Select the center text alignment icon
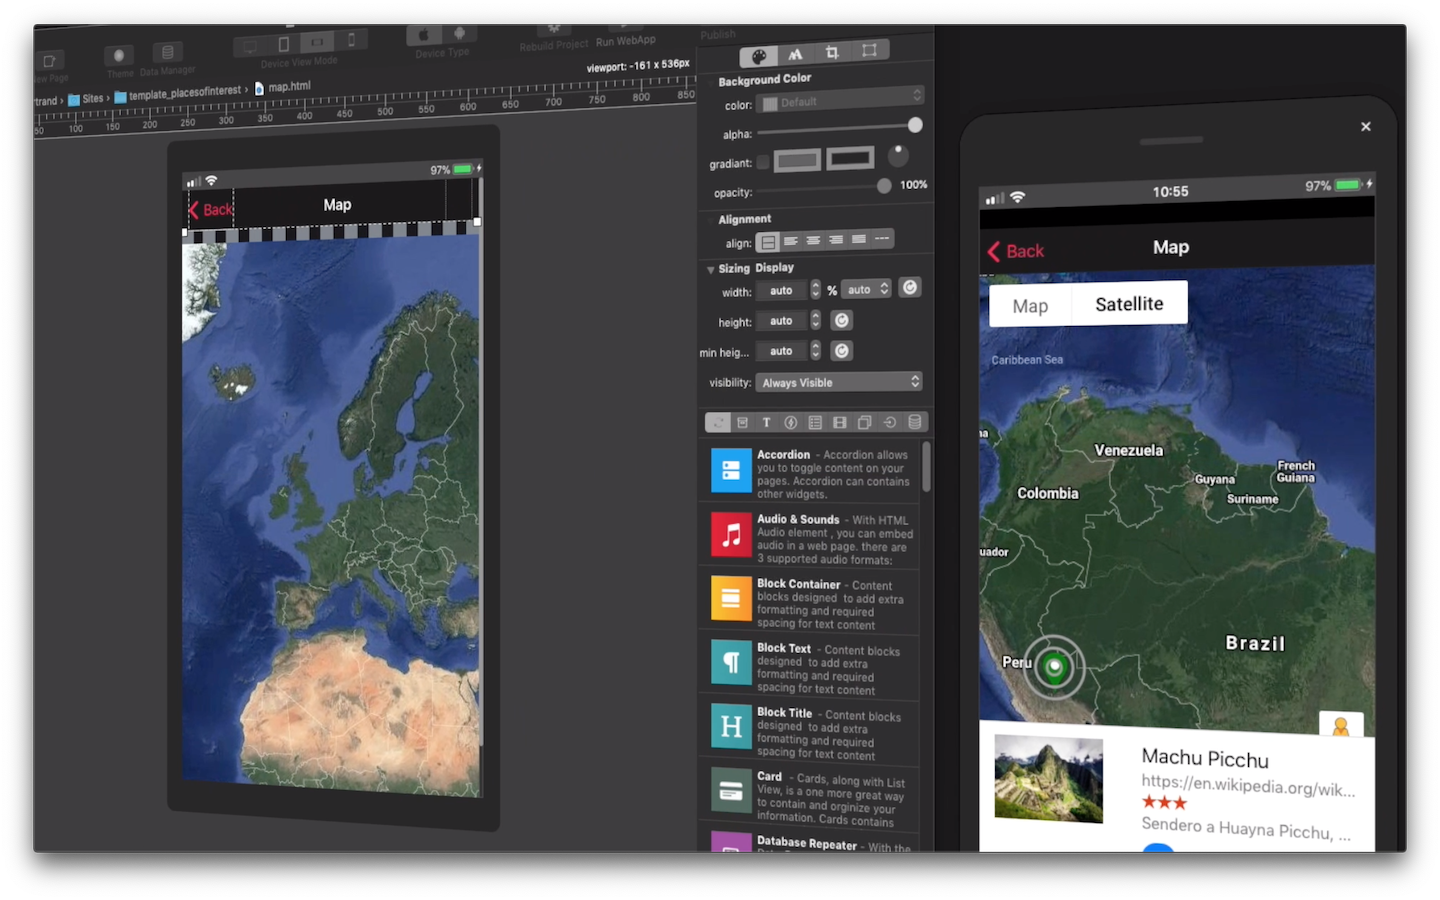This screenshot has width=1440, height=900. coord(813,240)
